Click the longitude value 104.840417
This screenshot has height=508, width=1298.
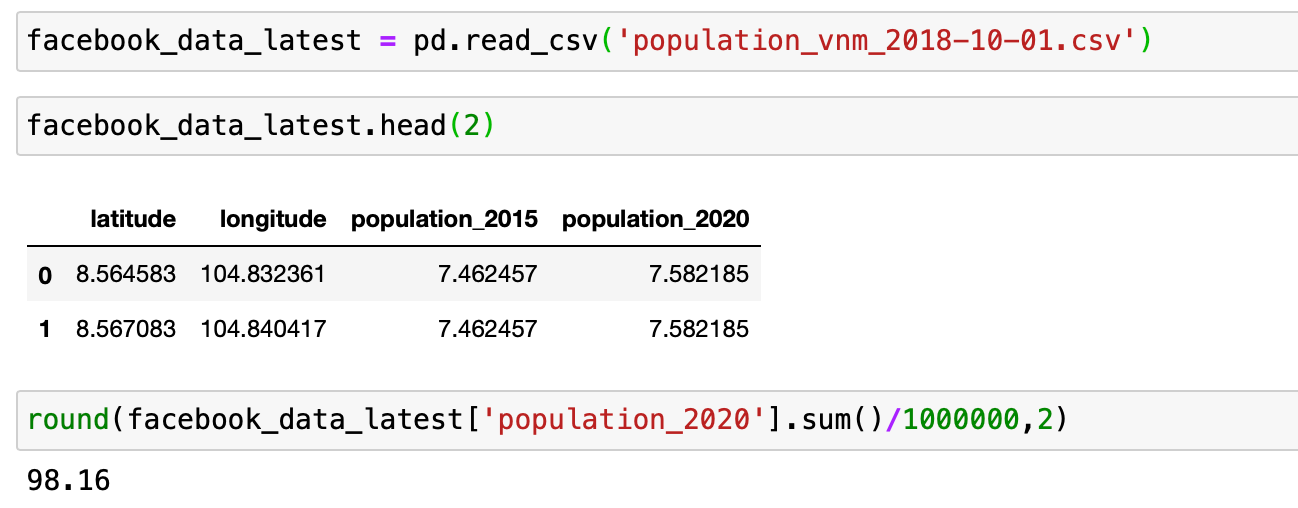click(263, 328)
